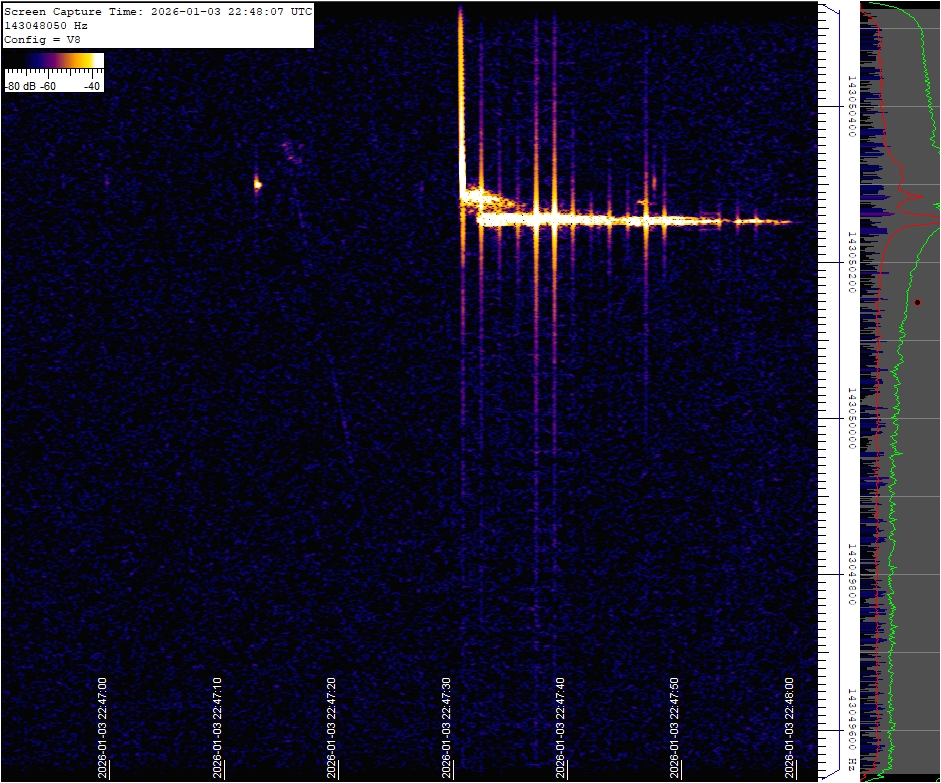Click the Screen Capture Time text line
Viewport: 941px width, 783px height.
[x=158, y=11]
